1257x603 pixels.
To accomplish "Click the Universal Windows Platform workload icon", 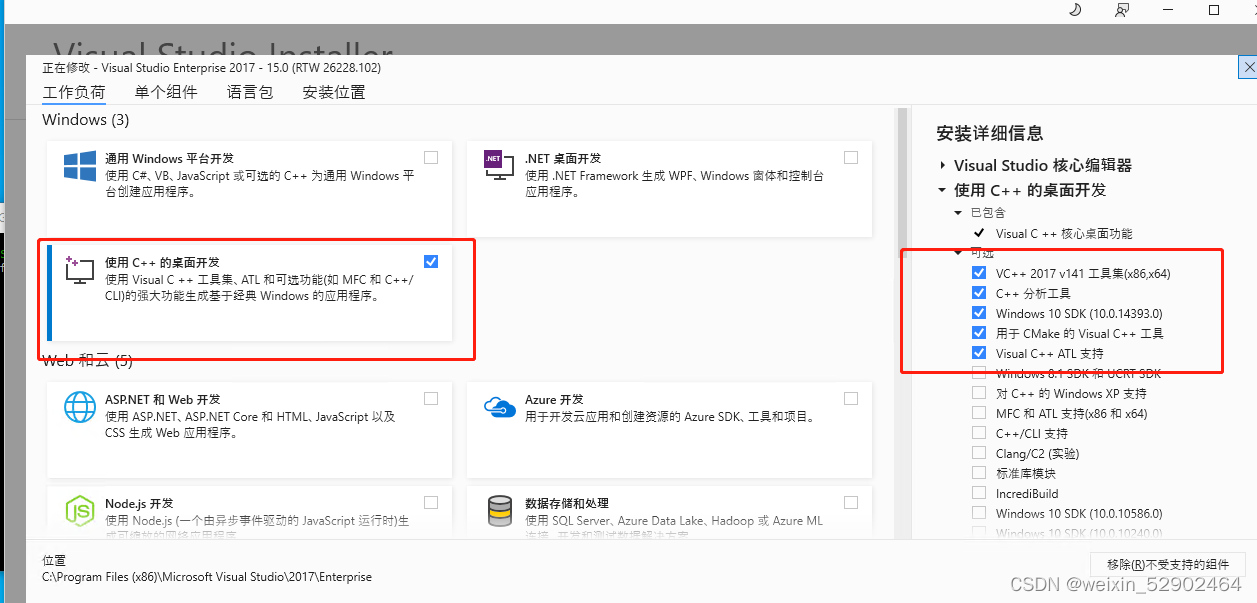I will click(80, 166).
